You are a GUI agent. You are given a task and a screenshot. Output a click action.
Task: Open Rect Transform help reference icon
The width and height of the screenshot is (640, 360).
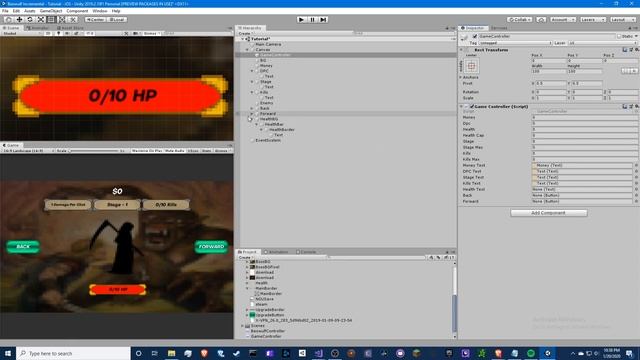[x=624, y=49]
